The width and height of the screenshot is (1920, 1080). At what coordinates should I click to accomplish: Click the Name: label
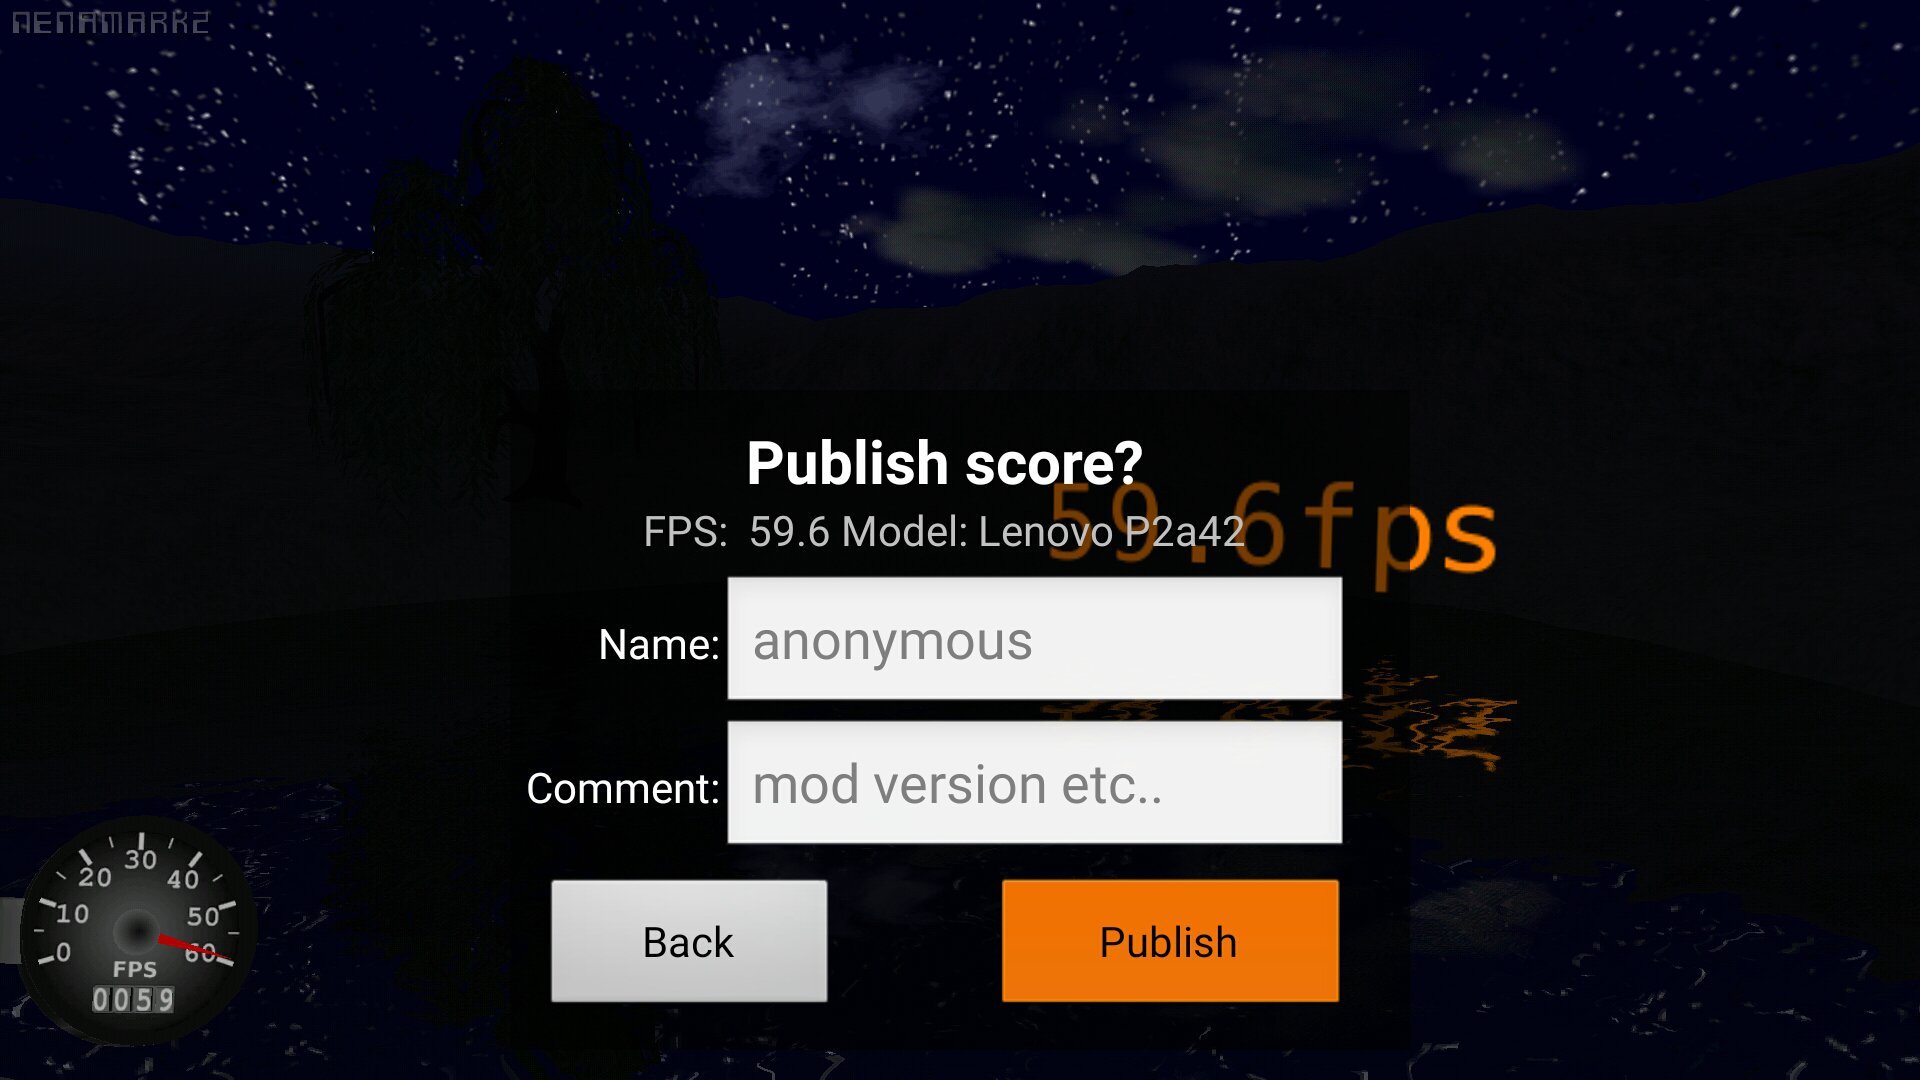click(x=658, y=644)
